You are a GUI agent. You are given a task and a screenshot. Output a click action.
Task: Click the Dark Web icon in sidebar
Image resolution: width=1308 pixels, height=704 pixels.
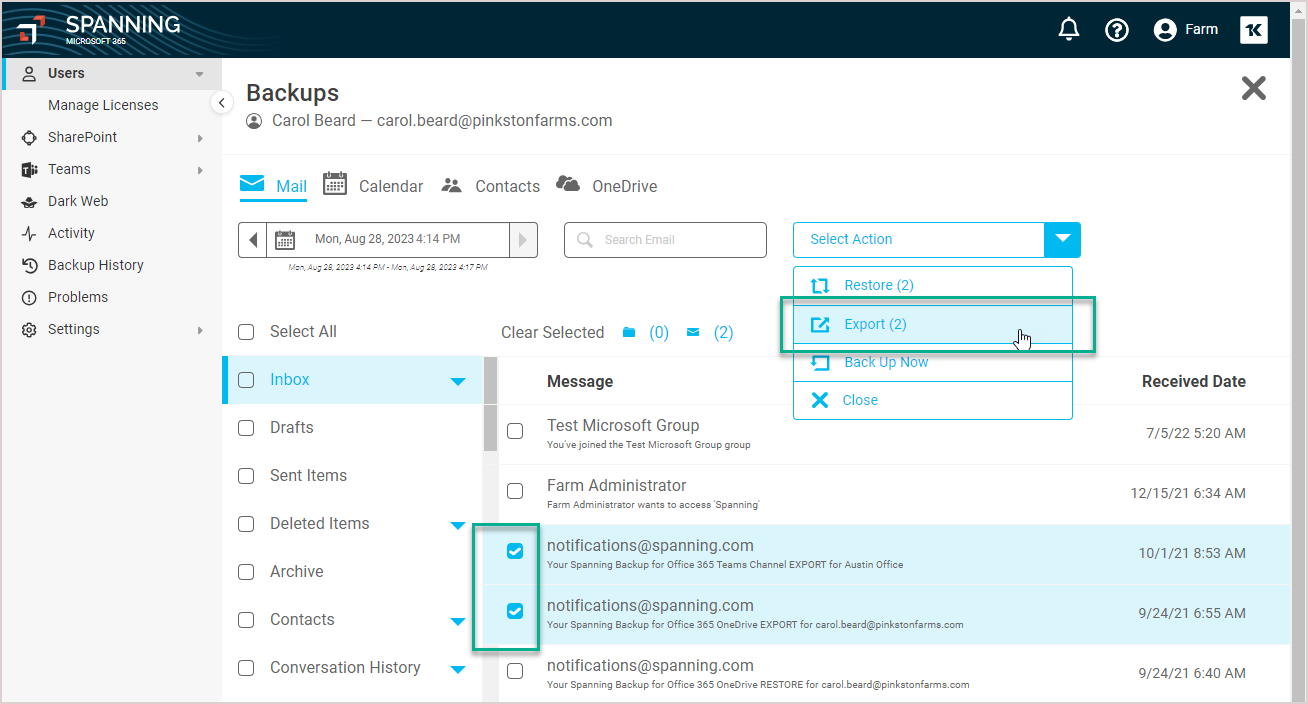29,201
